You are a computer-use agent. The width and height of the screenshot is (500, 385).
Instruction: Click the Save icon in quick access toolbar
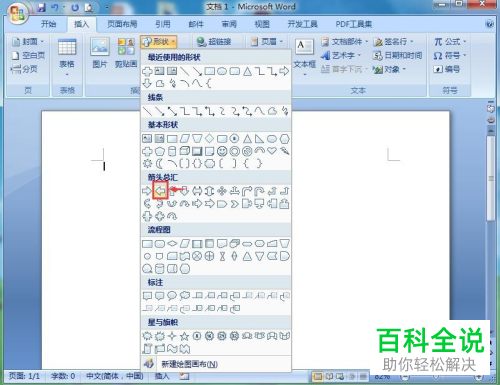(42, 7)
